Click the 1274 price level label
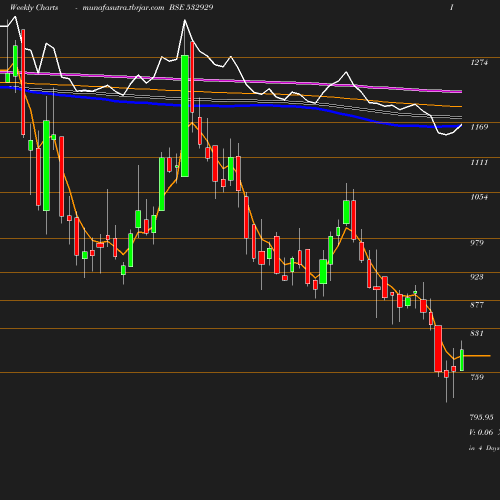Viewport: 500px width, 500px height. pos(479,62)
